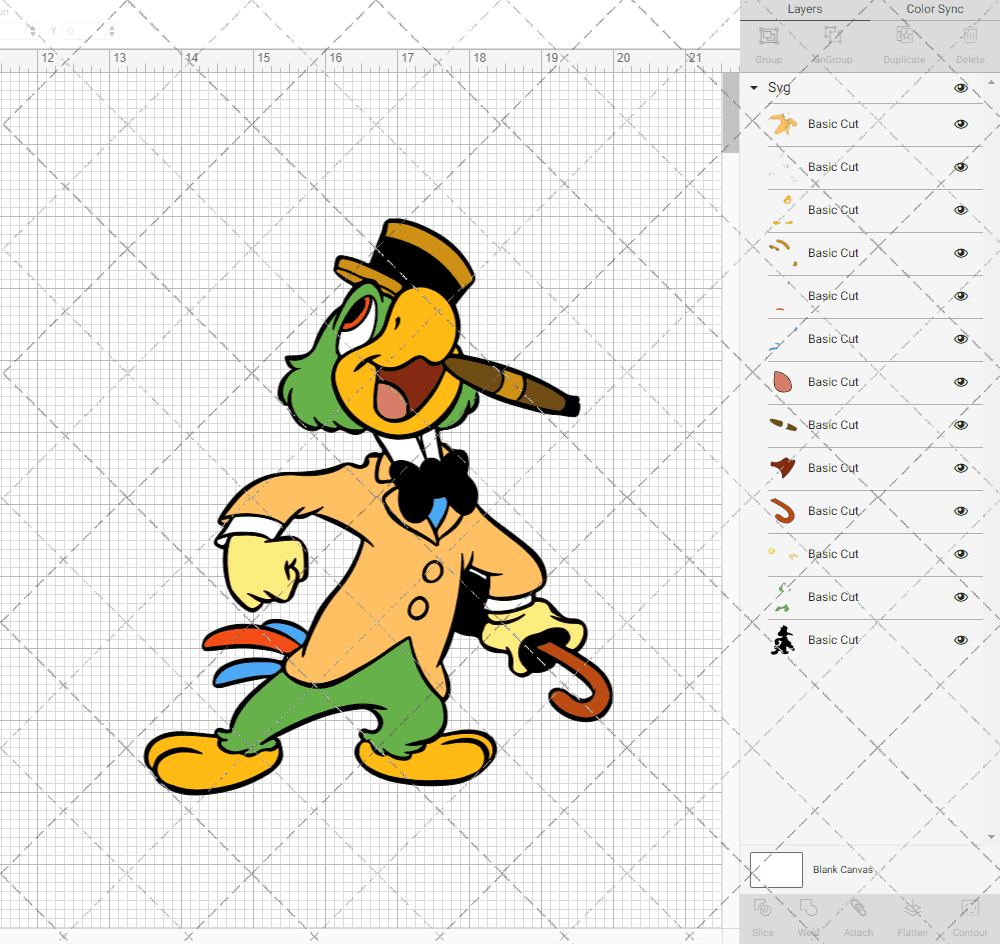Use the Weld tool

pos(808,908)
